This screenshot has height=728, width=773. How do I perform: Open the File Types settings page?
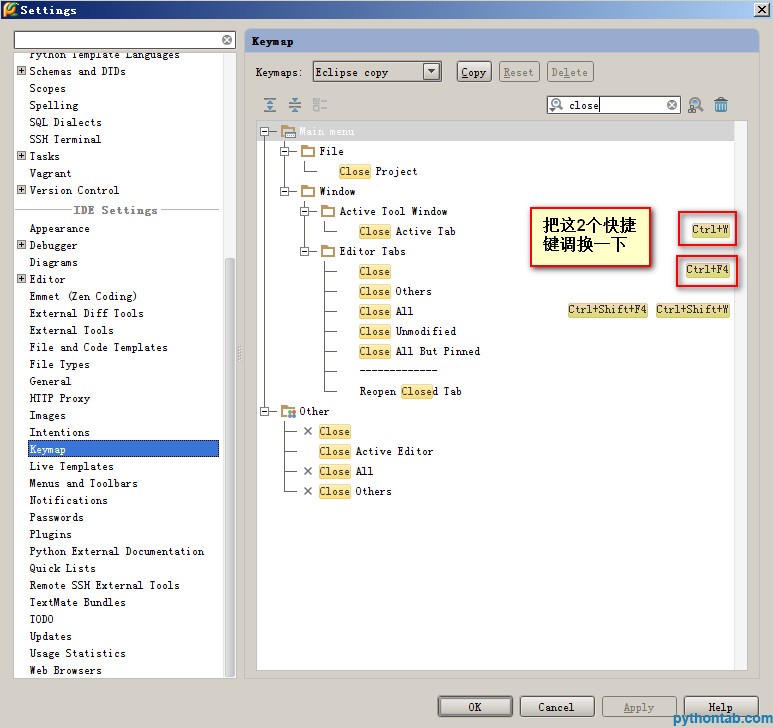60,364
